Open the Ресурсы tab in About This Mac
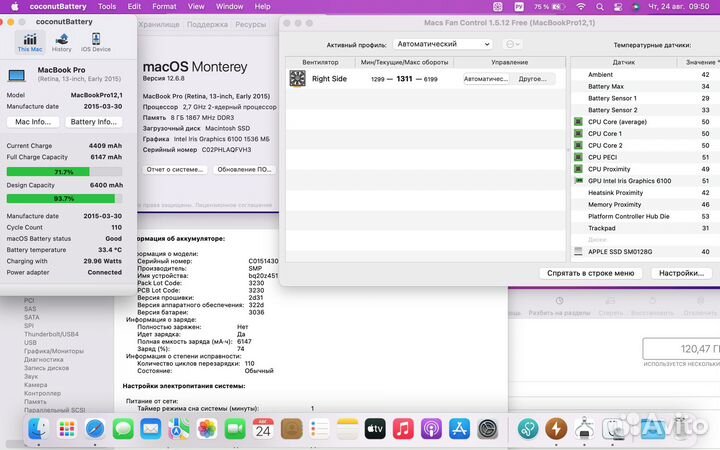The width and height of the screenshot is (720, 450). tap(251, 24)
